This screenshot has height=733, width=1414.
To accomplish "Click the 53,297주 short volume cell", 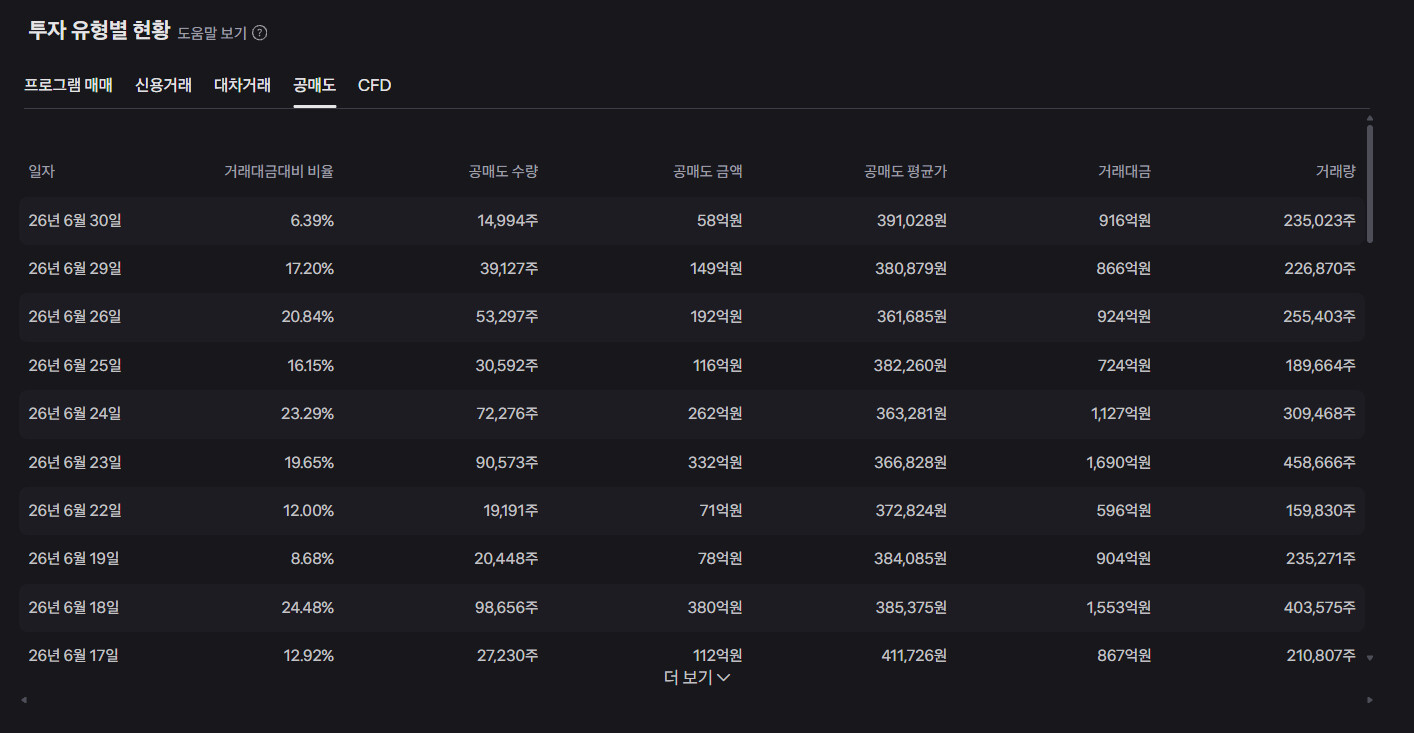I will coord(507,316).
